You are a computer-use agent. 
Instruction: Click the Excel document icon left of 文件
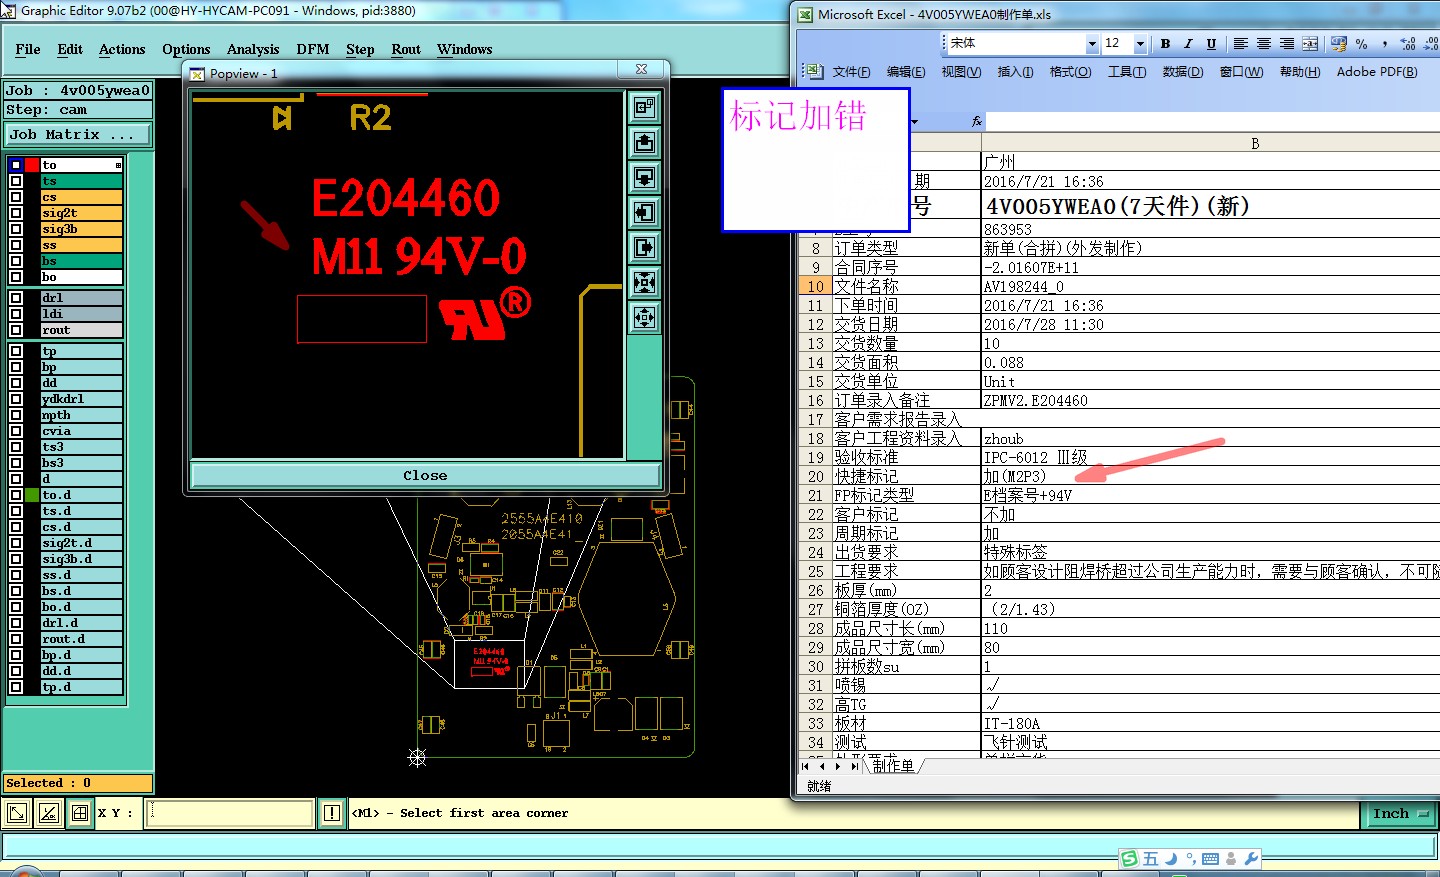[x=815, y=71]
